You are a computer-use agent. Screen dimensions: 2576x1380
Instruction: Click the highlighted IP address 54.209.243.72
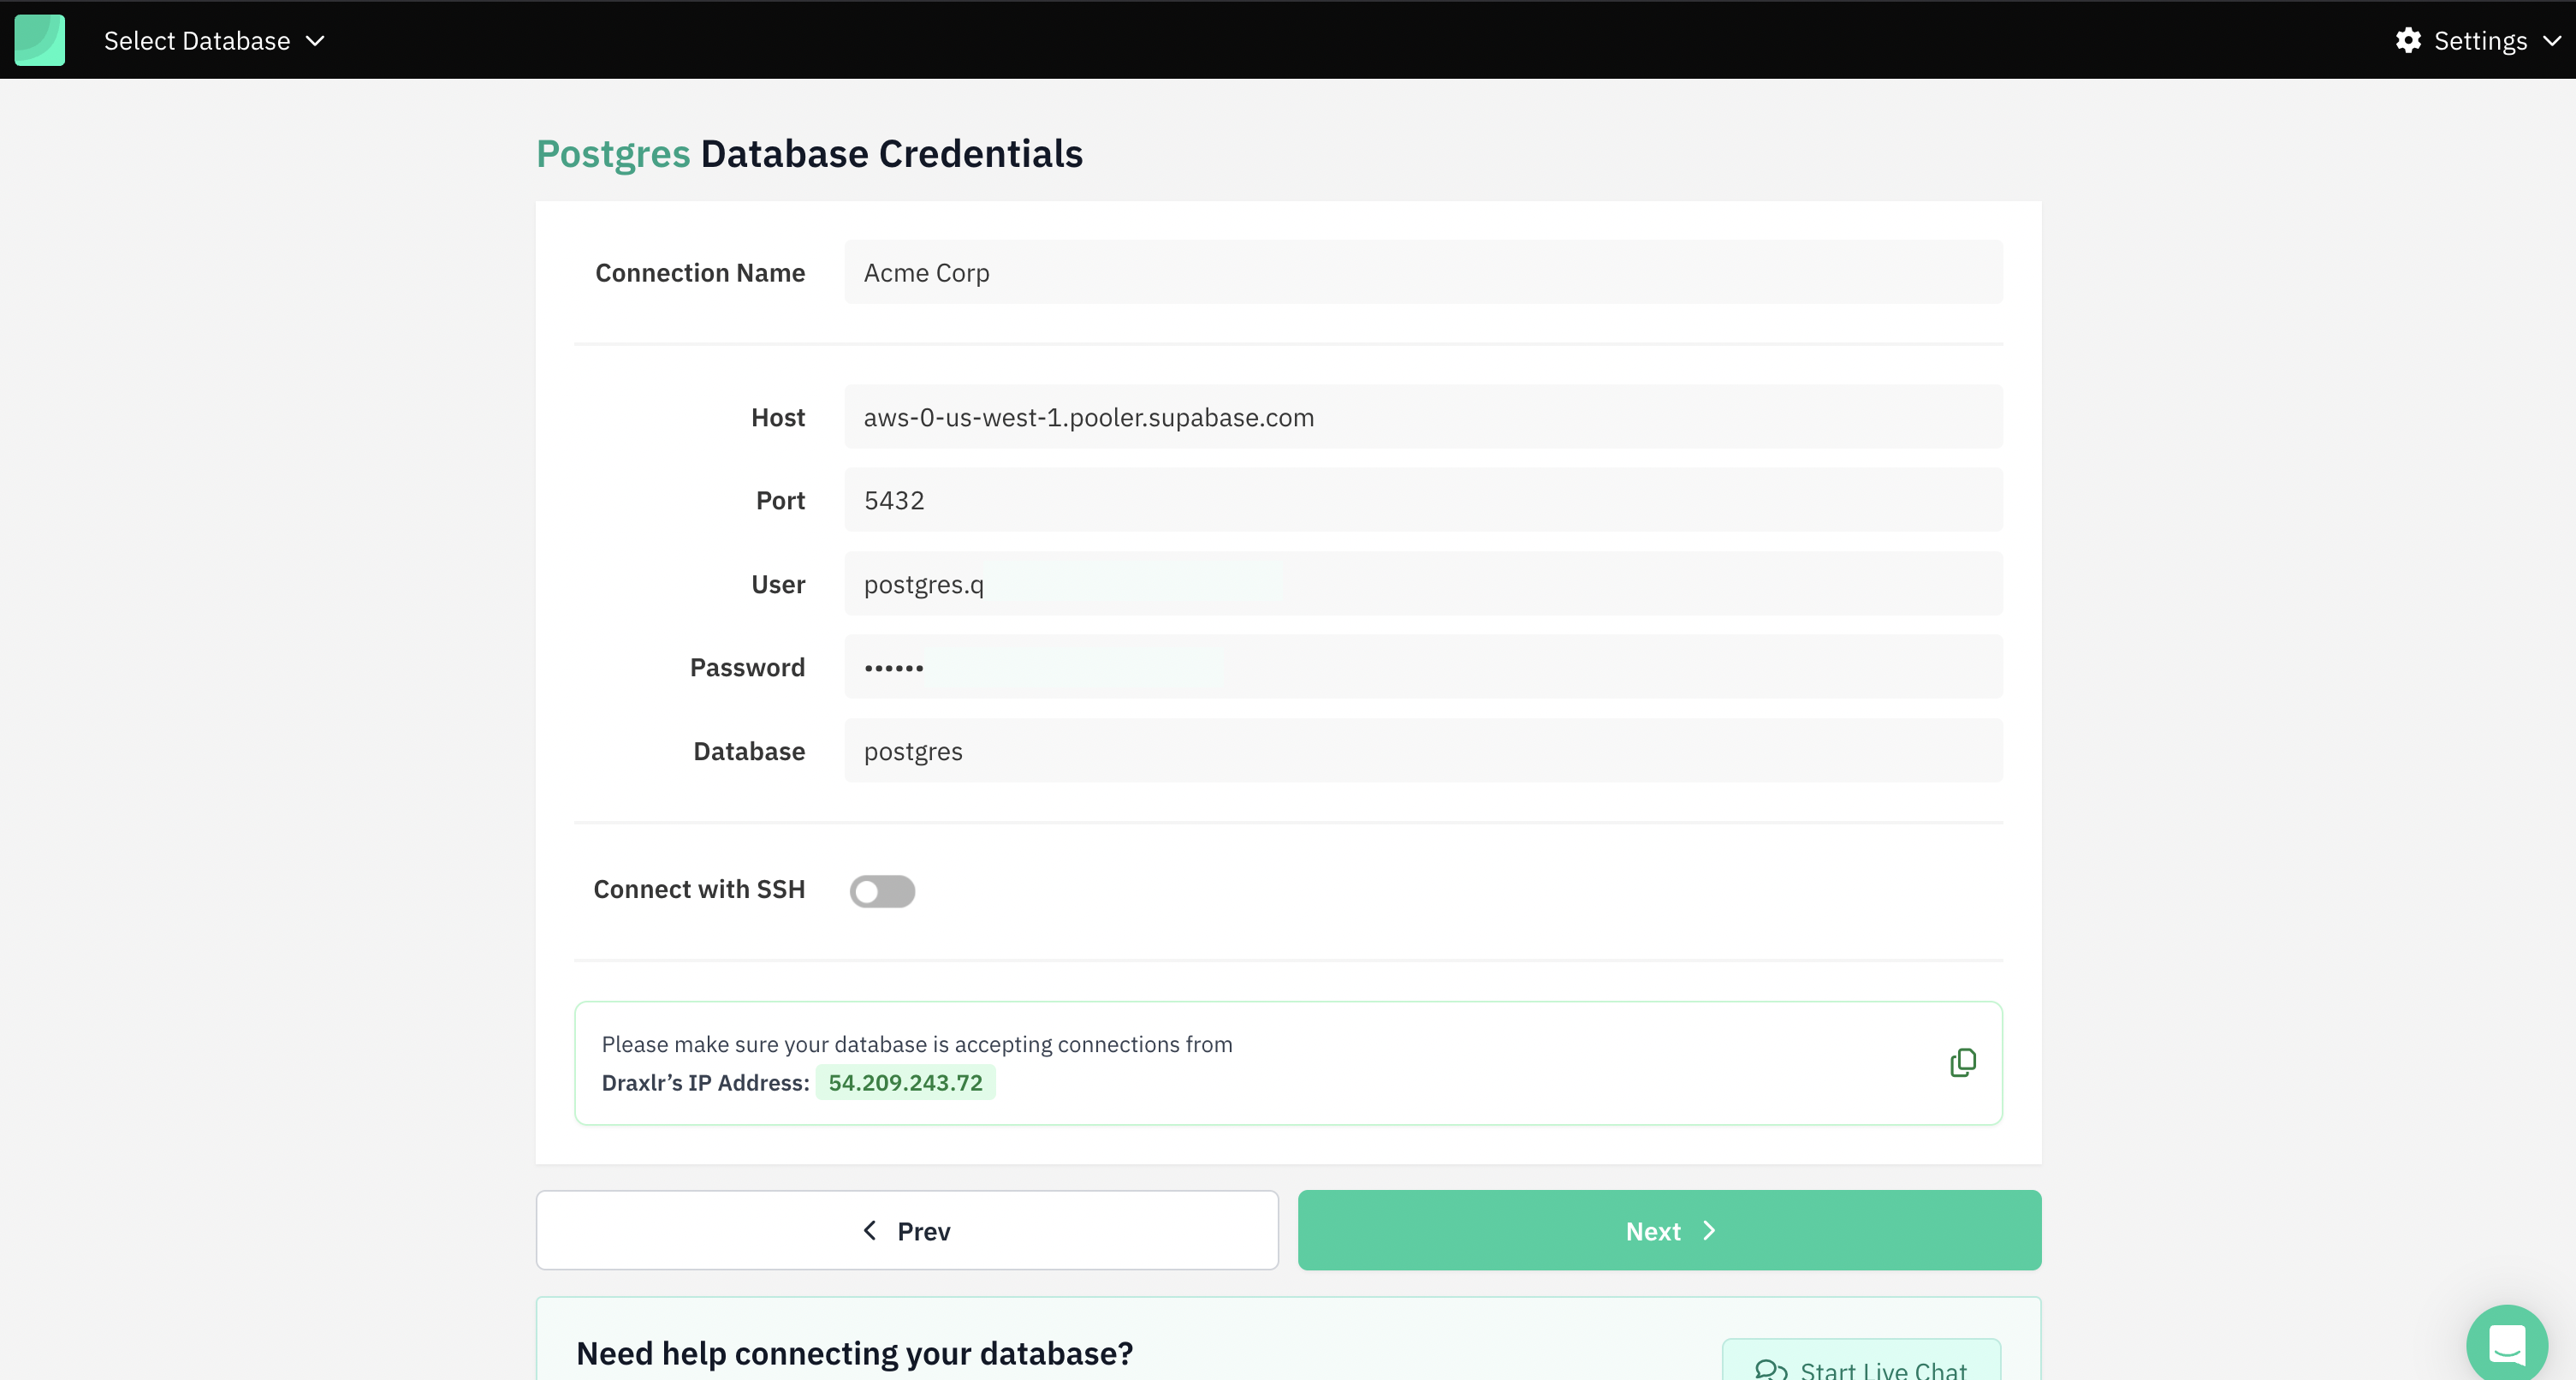(905, 1082)
